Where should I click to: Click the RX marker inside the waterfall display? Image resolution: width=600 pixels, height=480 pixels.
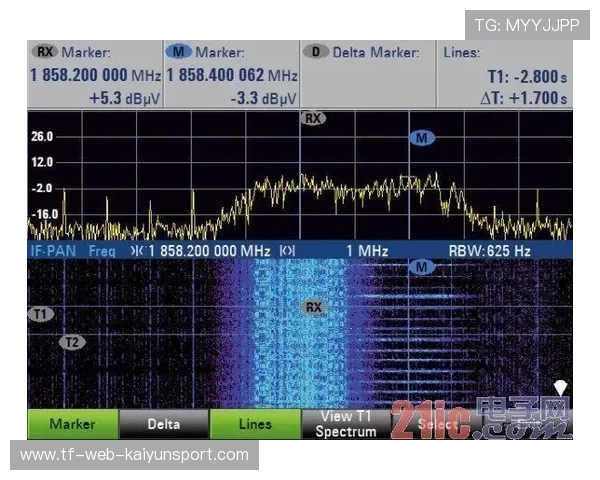313,307
